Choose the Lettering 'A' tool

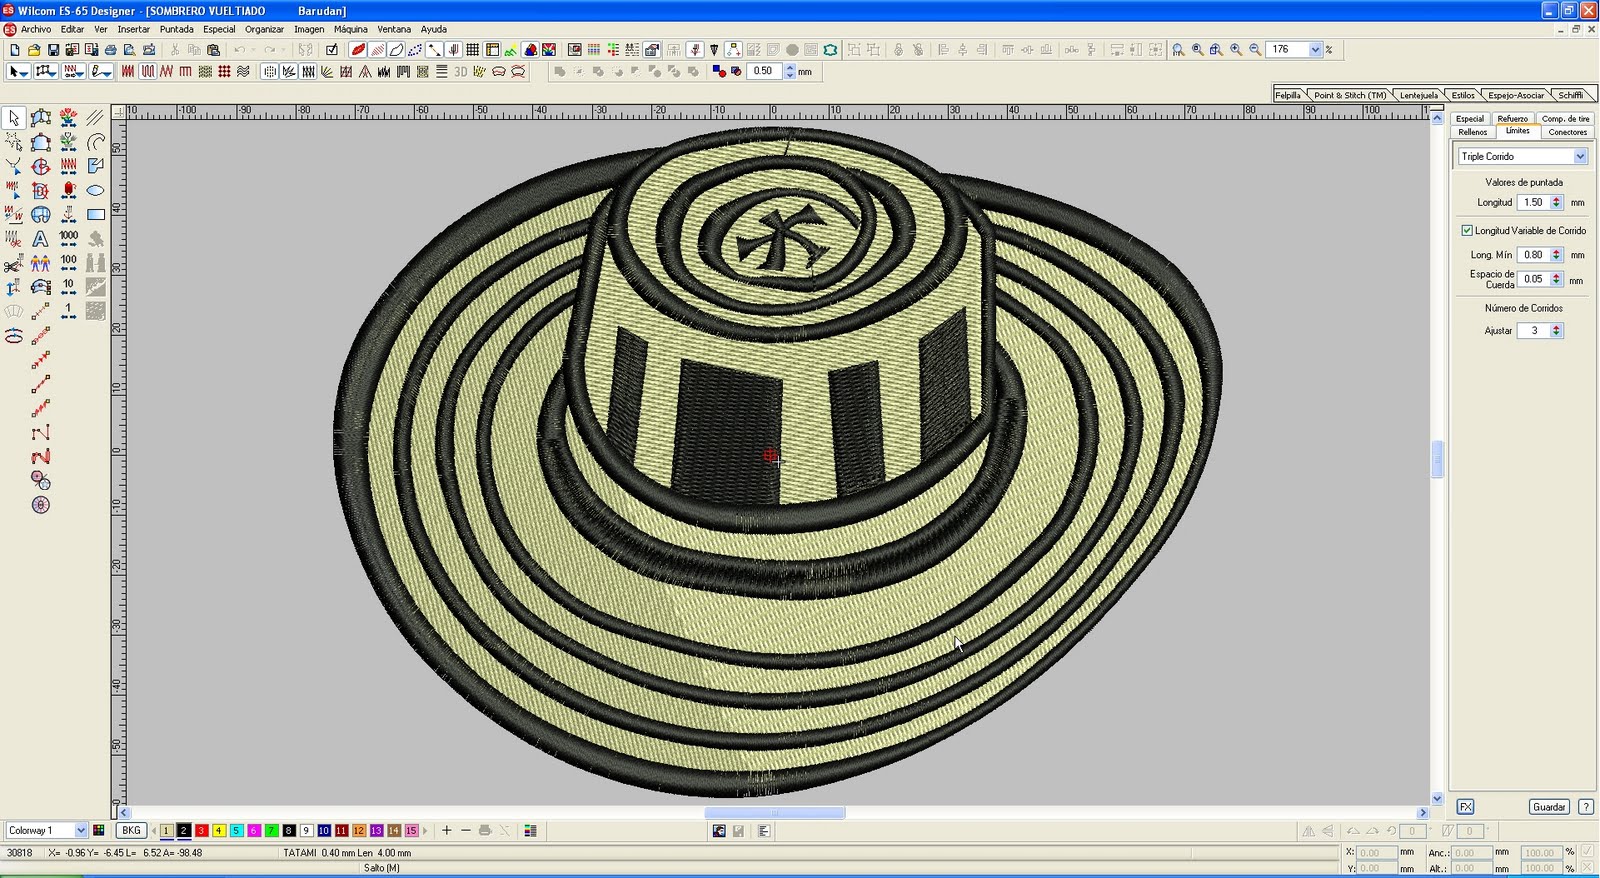(41, 239)
